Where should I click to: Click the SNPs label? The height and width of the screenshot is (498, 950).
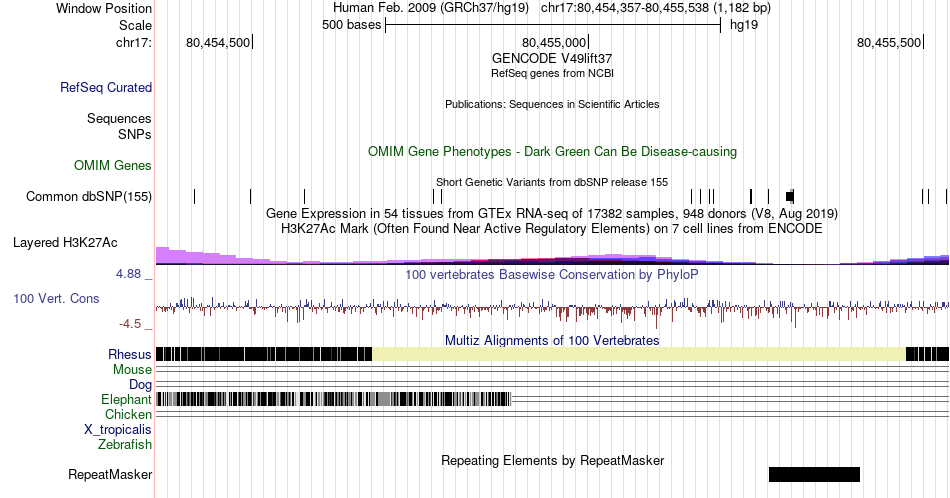tap(135, 134)
